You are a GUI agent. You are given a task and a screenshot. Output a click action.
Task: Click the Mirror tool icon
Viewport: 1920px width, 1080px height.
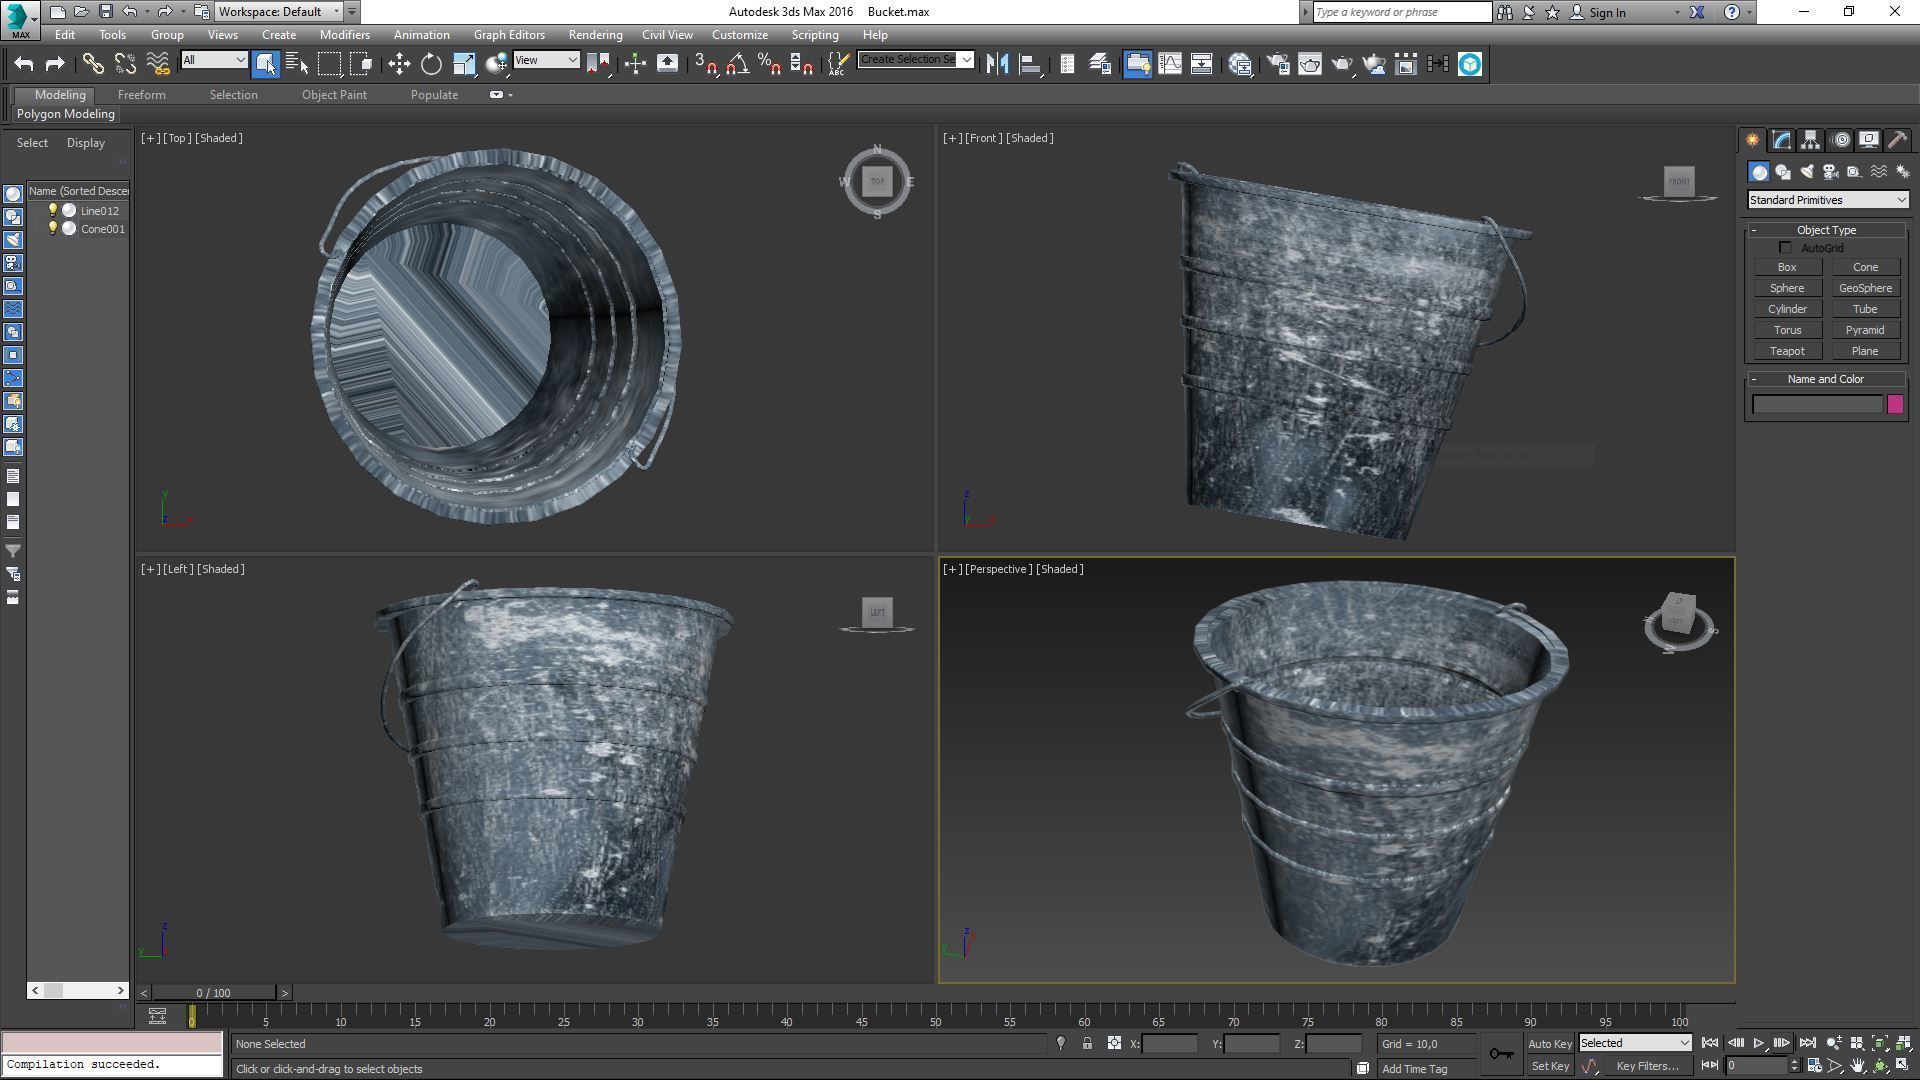997,64
